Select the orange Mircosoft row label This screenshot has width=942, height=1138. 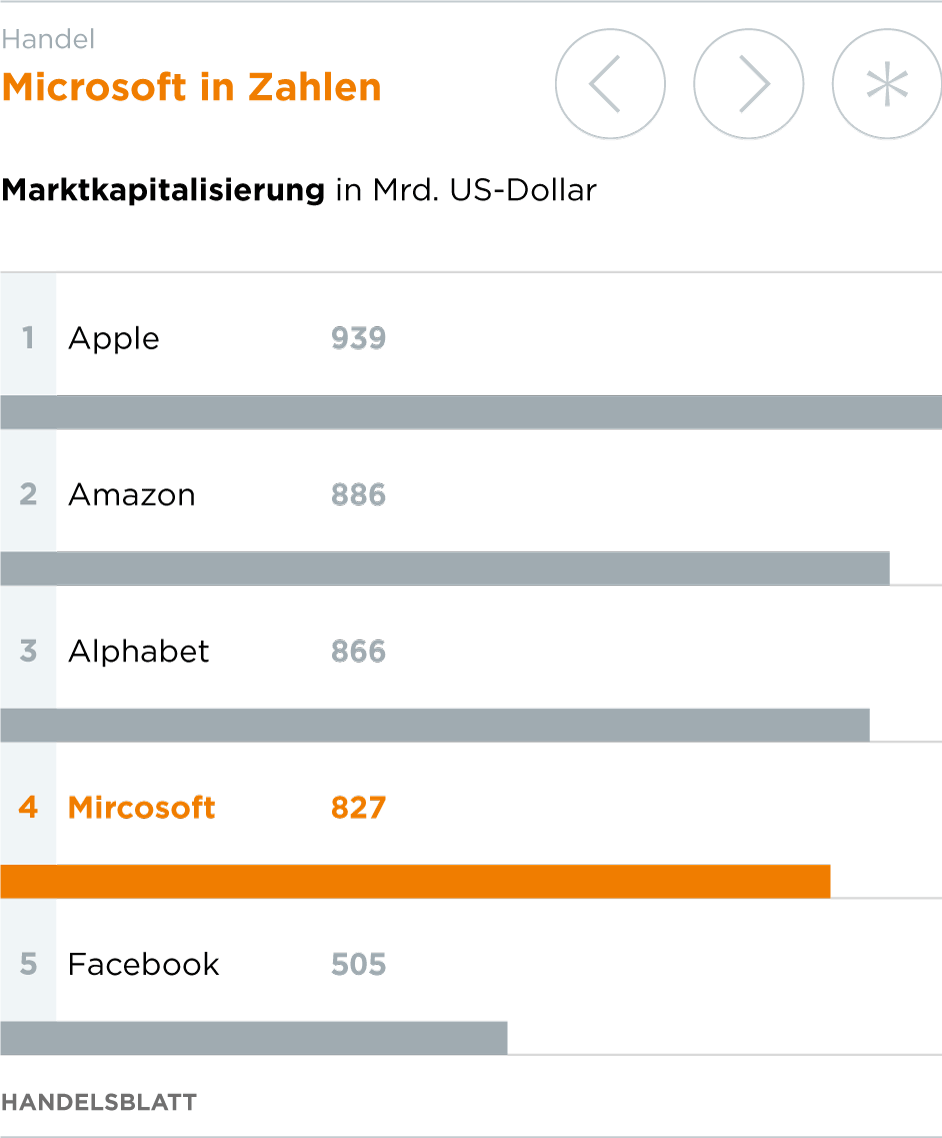[x=142, y=807]
